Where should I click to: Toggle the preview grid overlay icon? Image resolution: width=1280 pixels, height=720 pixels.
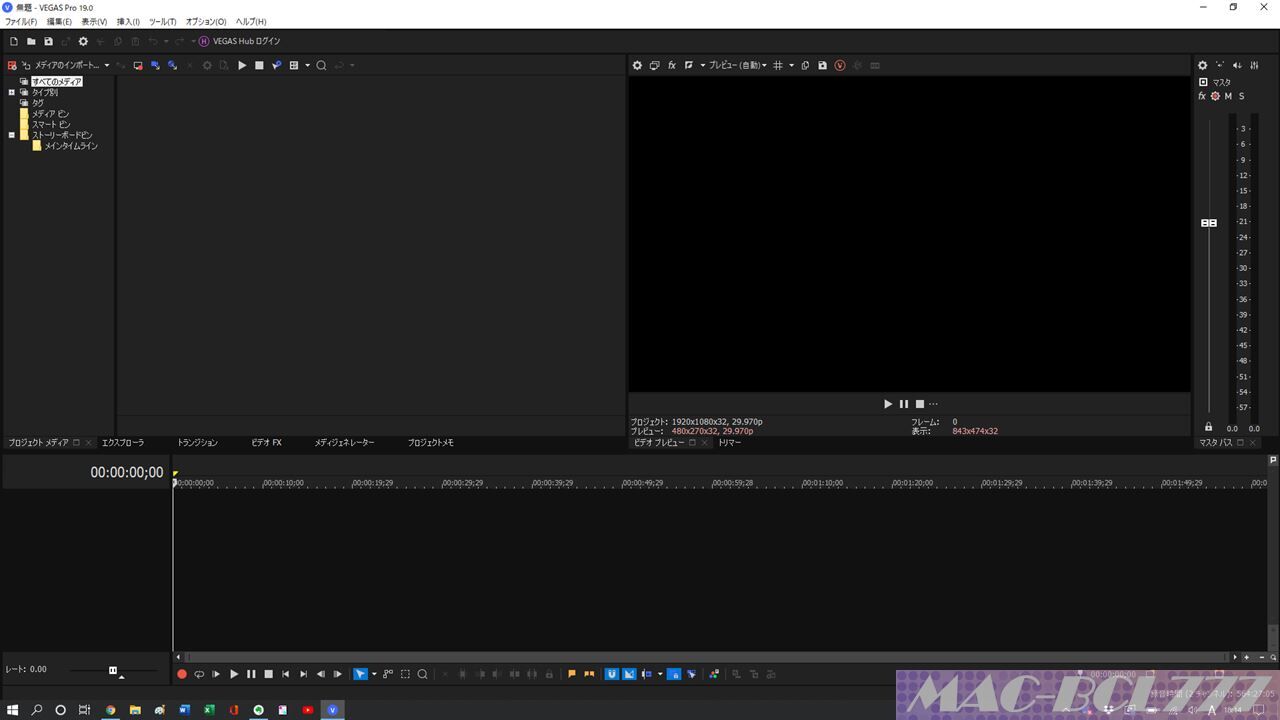pos(778,66)
